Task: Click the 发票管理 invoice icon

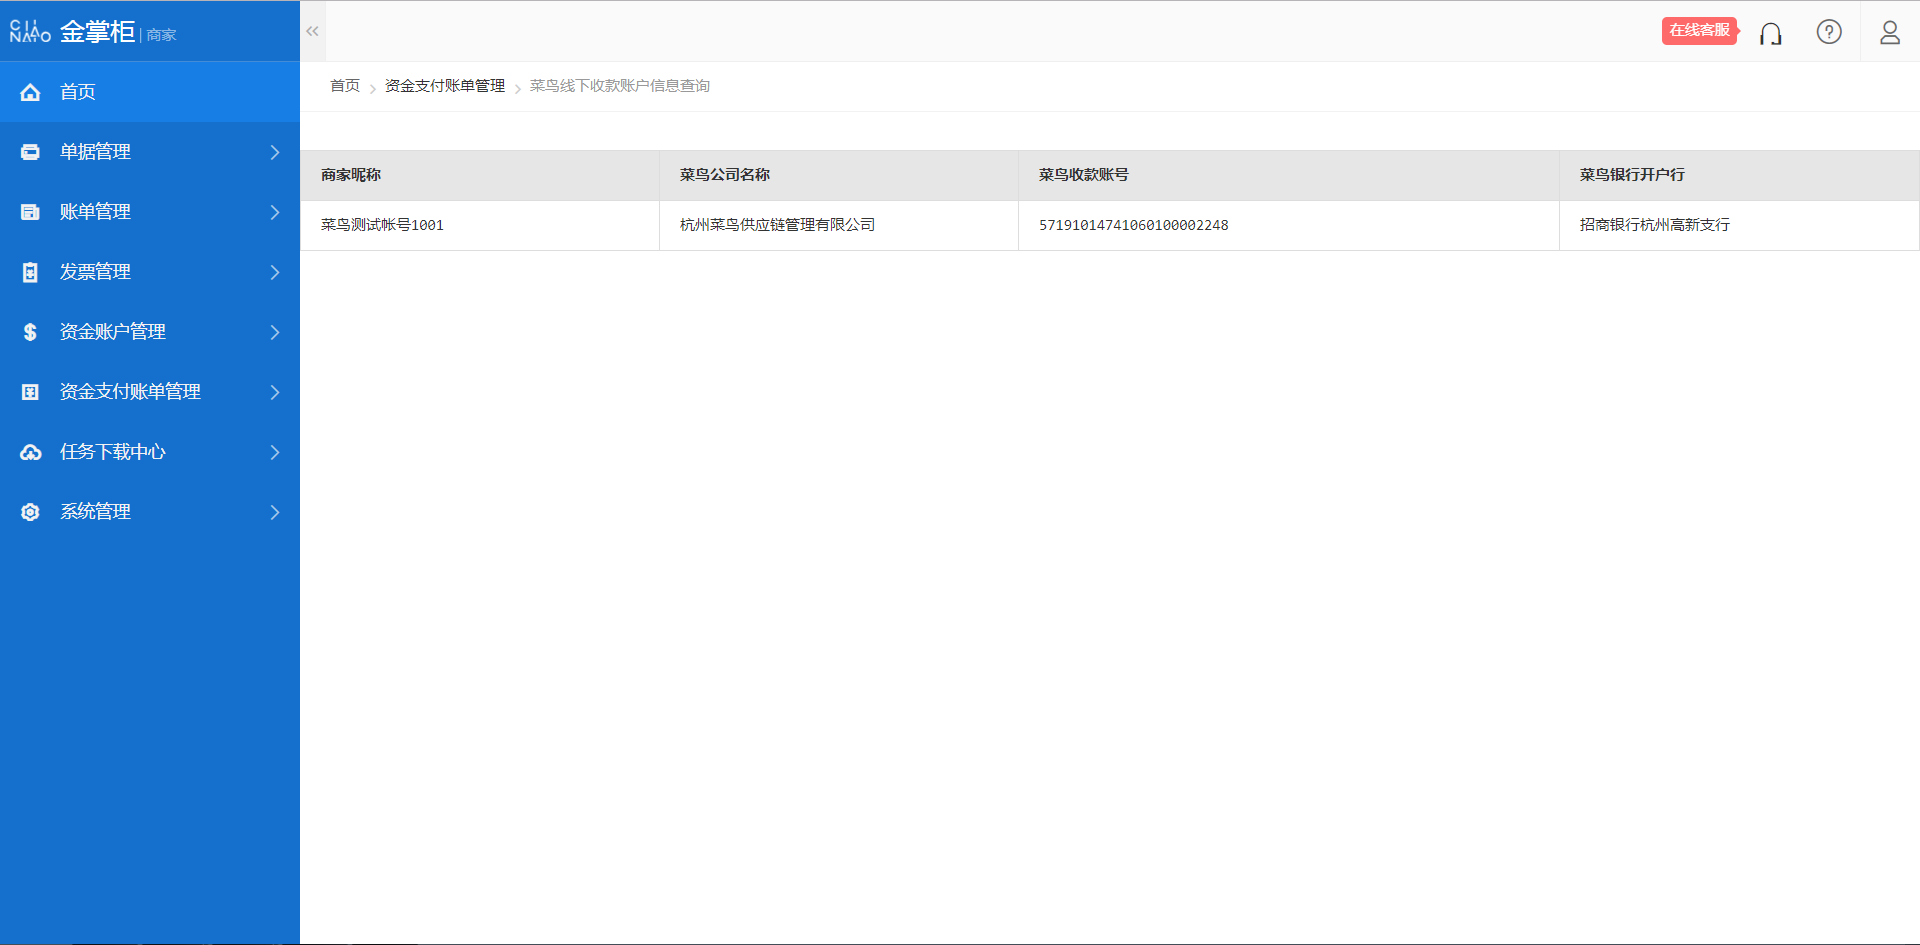Action: click(x=30, y=272)
